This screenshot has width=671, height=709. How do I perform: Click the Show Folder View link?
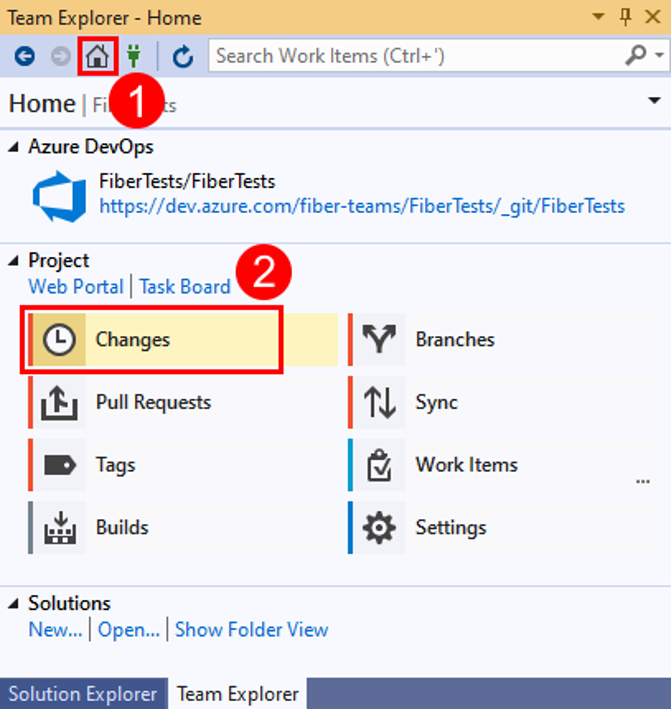[x=251, y=629]
